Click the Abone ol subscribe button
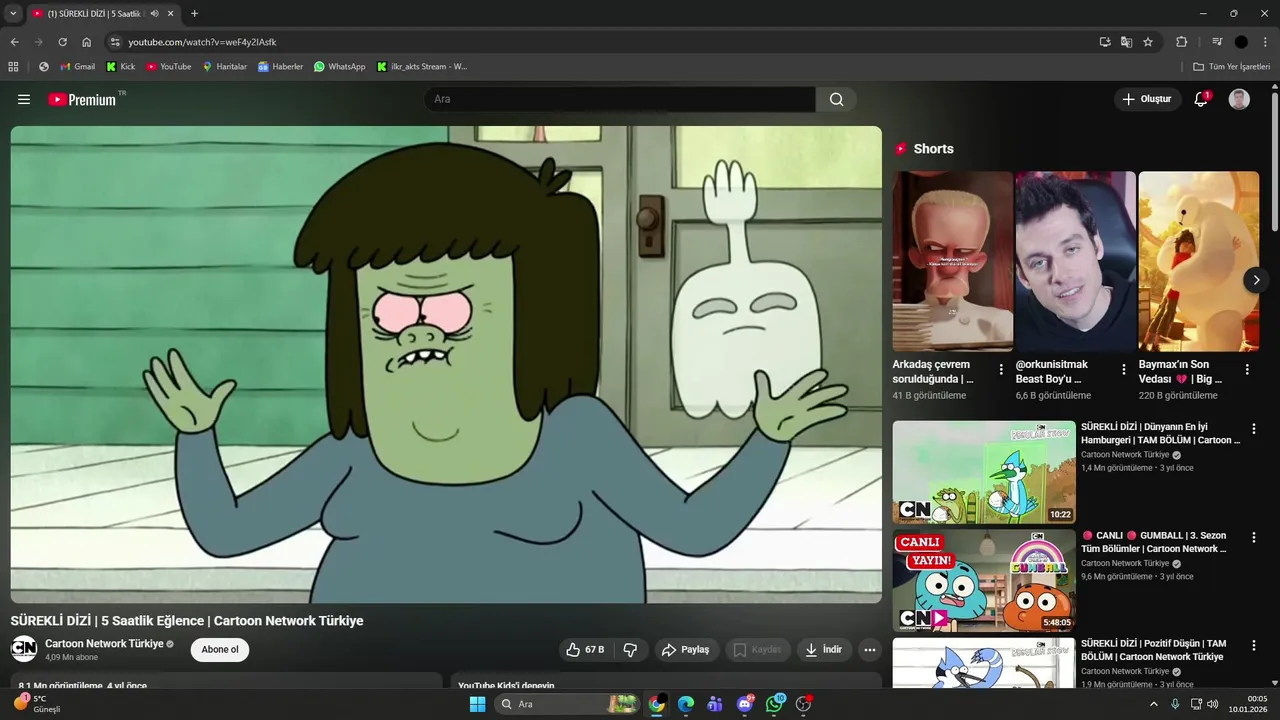This screenshot has height=720, width=1280. pos(220,650)
